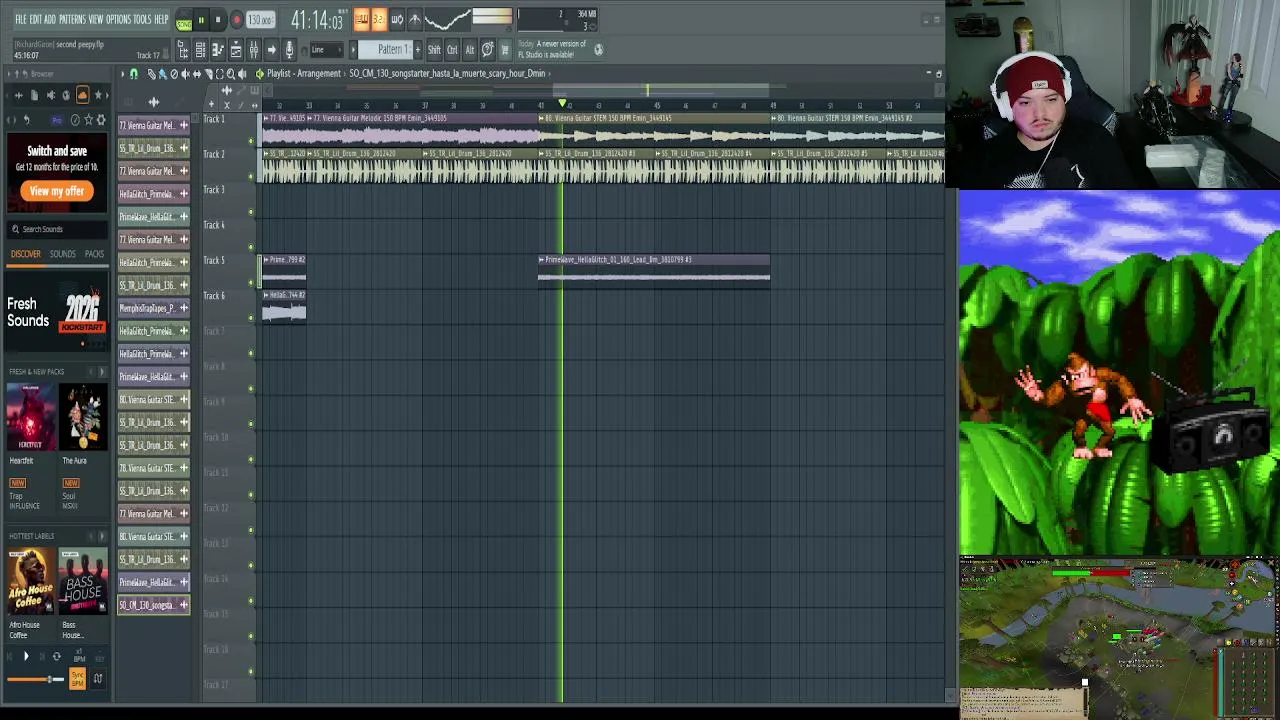Screen dimensions: 1280x720
Task: Open the FILE menu
Action: (20, 19)
